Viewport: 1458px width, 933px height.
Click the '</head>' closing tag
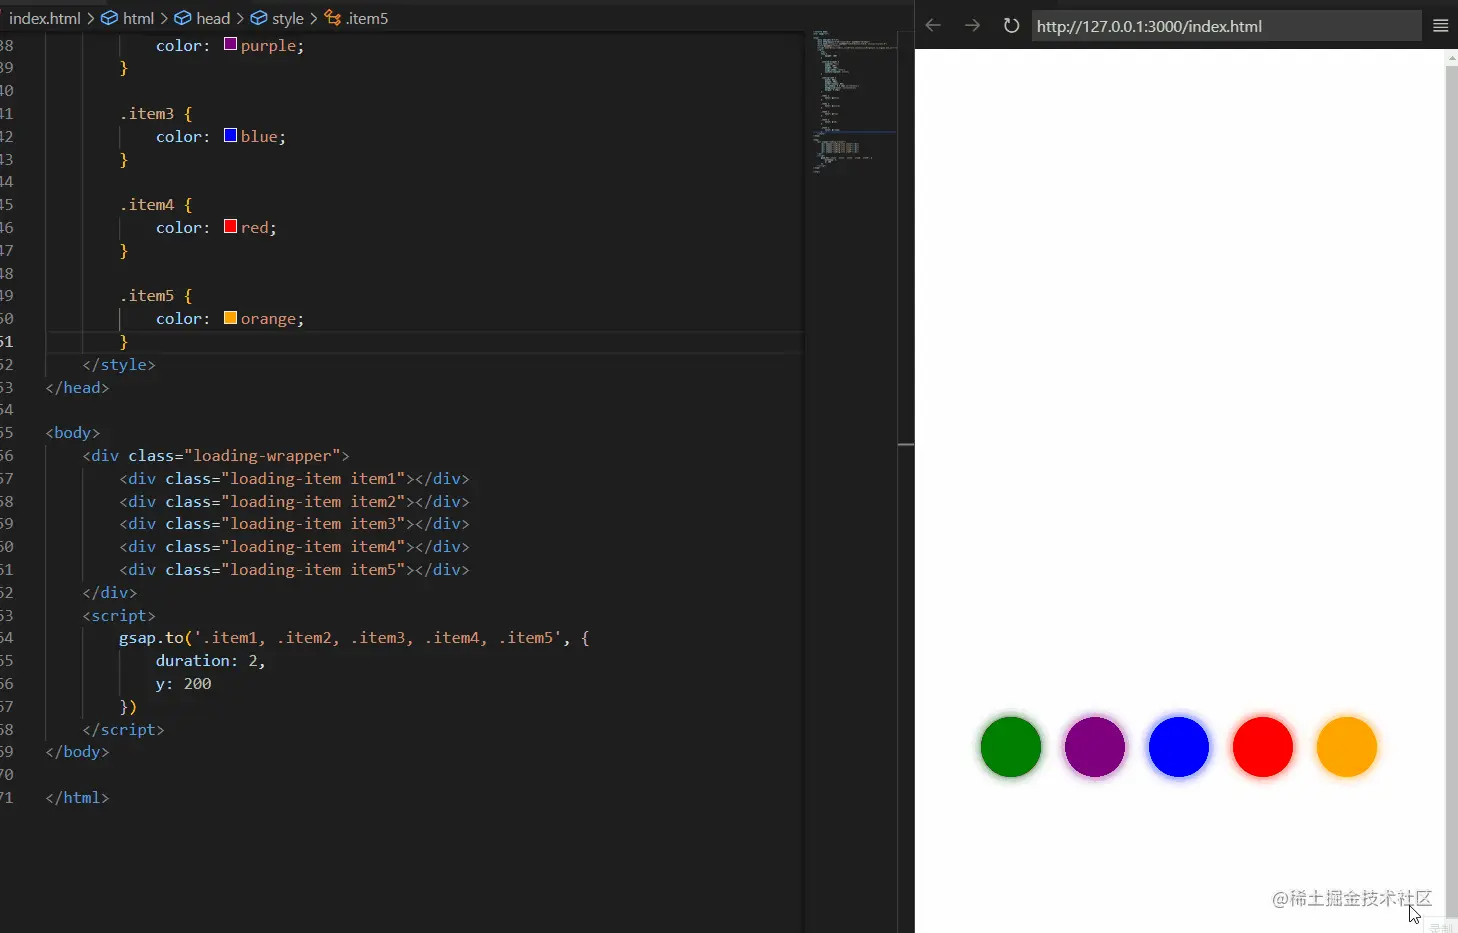pos(77,388)
